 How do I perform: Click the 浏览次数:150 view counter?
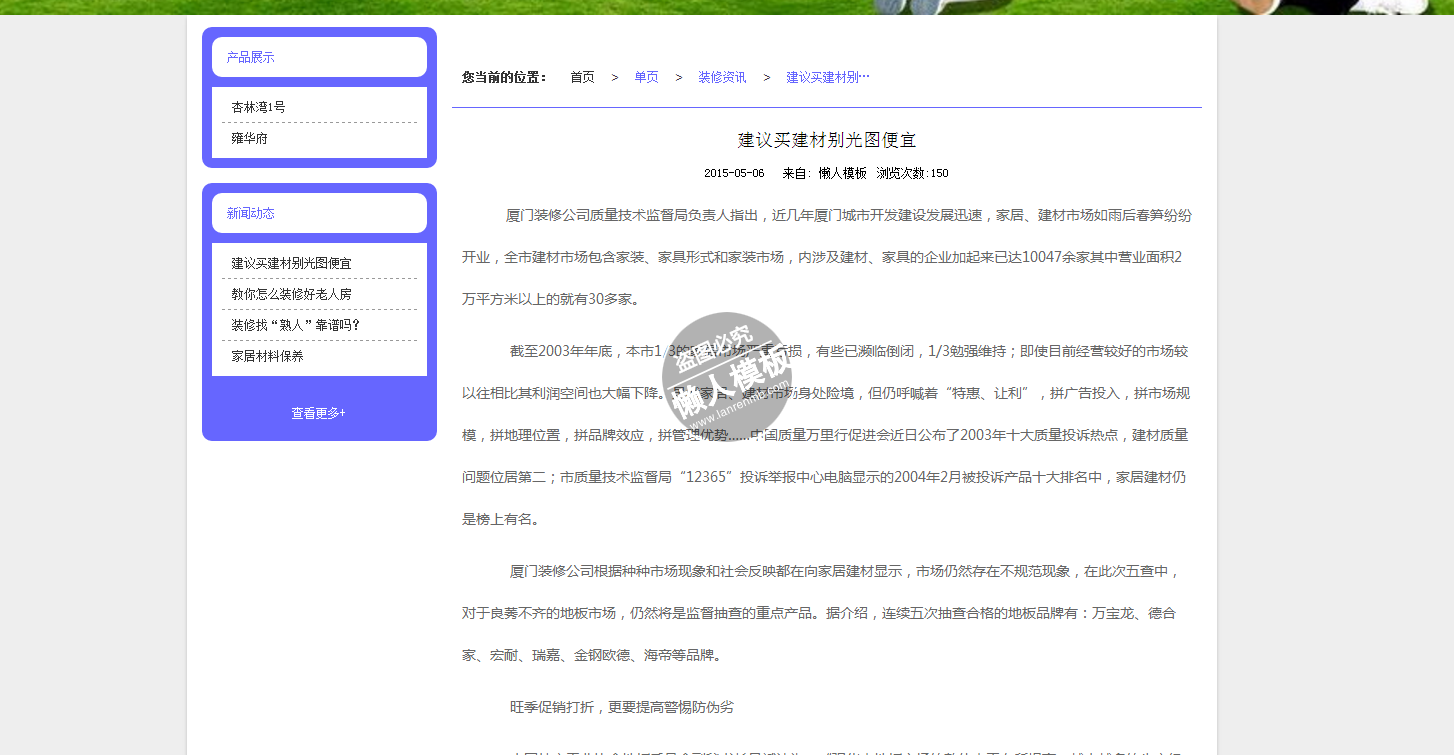click(x=912, y=173)
